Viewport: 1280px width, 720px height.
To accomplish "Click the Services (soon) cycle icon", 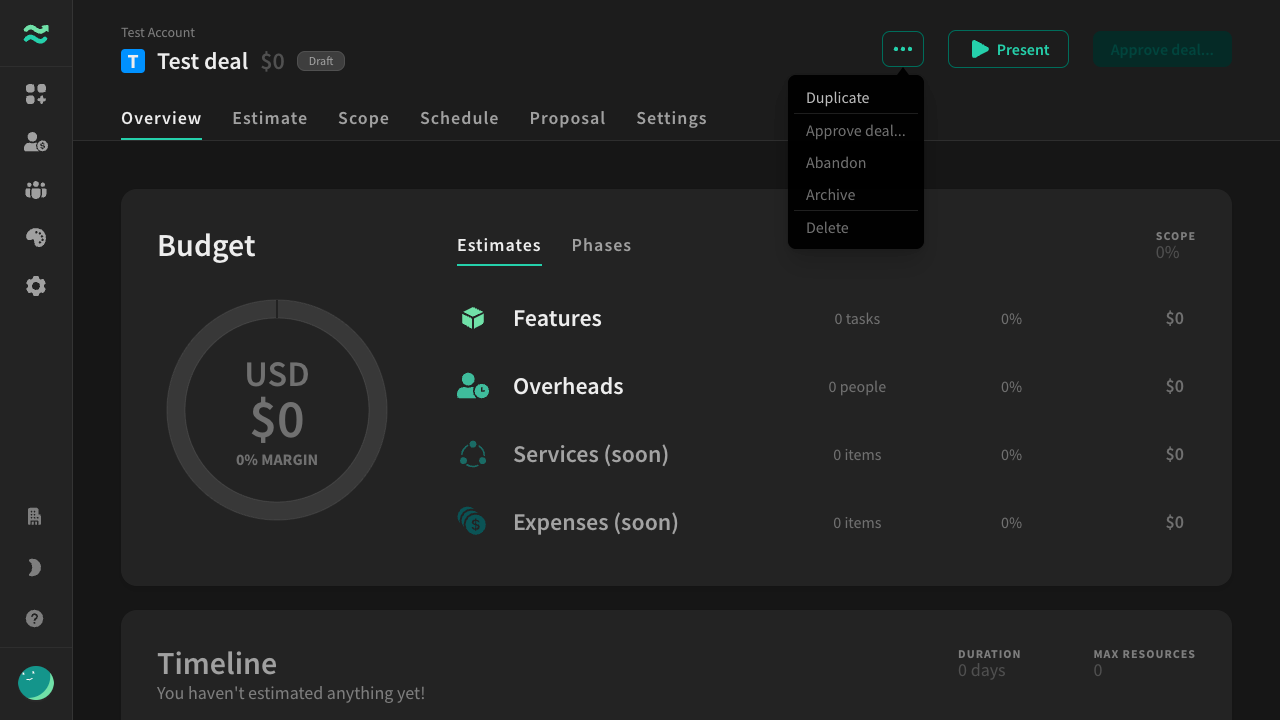I will pyautogui.click(x=473, y=454).
